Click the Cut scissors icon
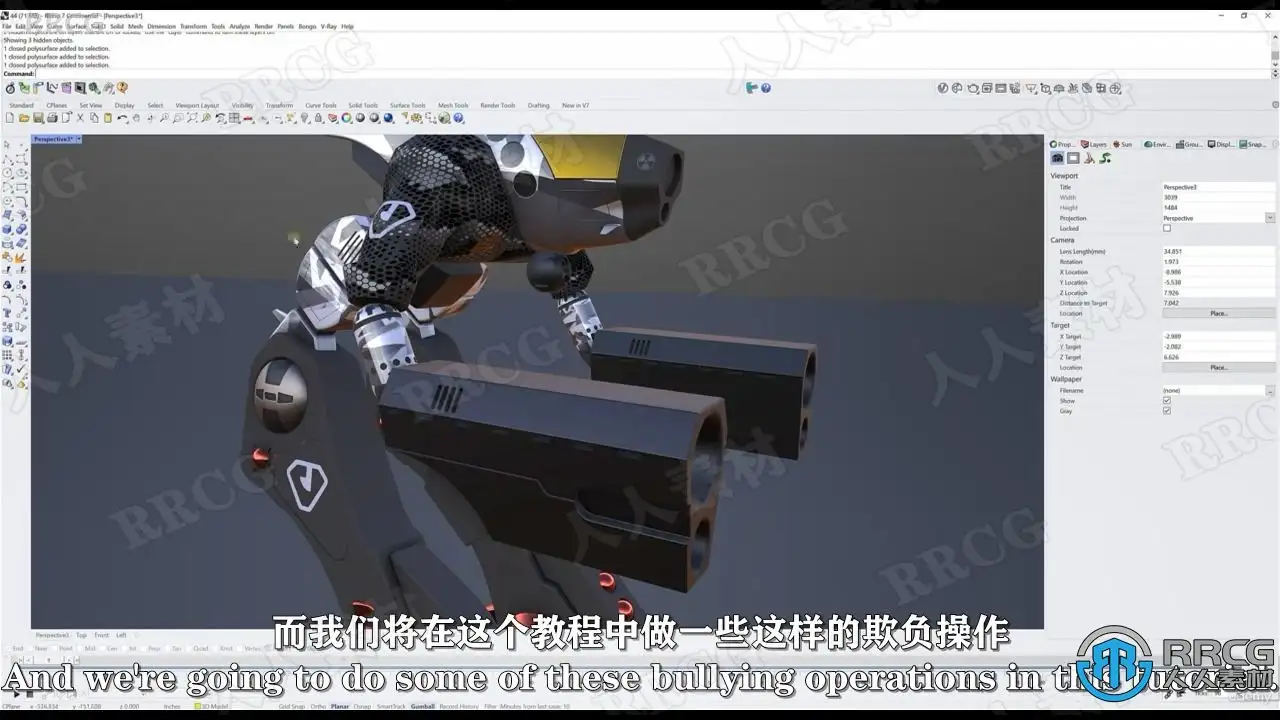 click(80, 118)
